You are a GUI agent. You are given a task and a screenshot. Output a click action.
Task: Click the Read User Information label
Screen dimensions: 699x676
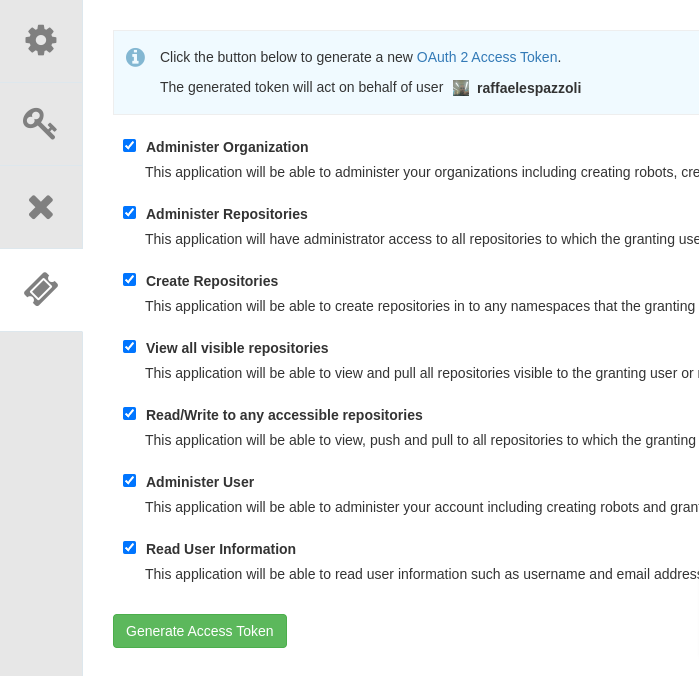point(221,549)
